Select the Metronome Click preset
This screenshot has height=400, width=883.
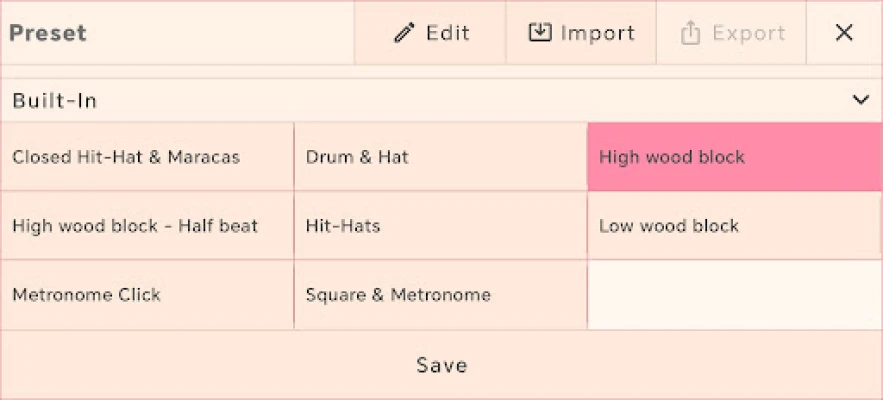point(147,295)
